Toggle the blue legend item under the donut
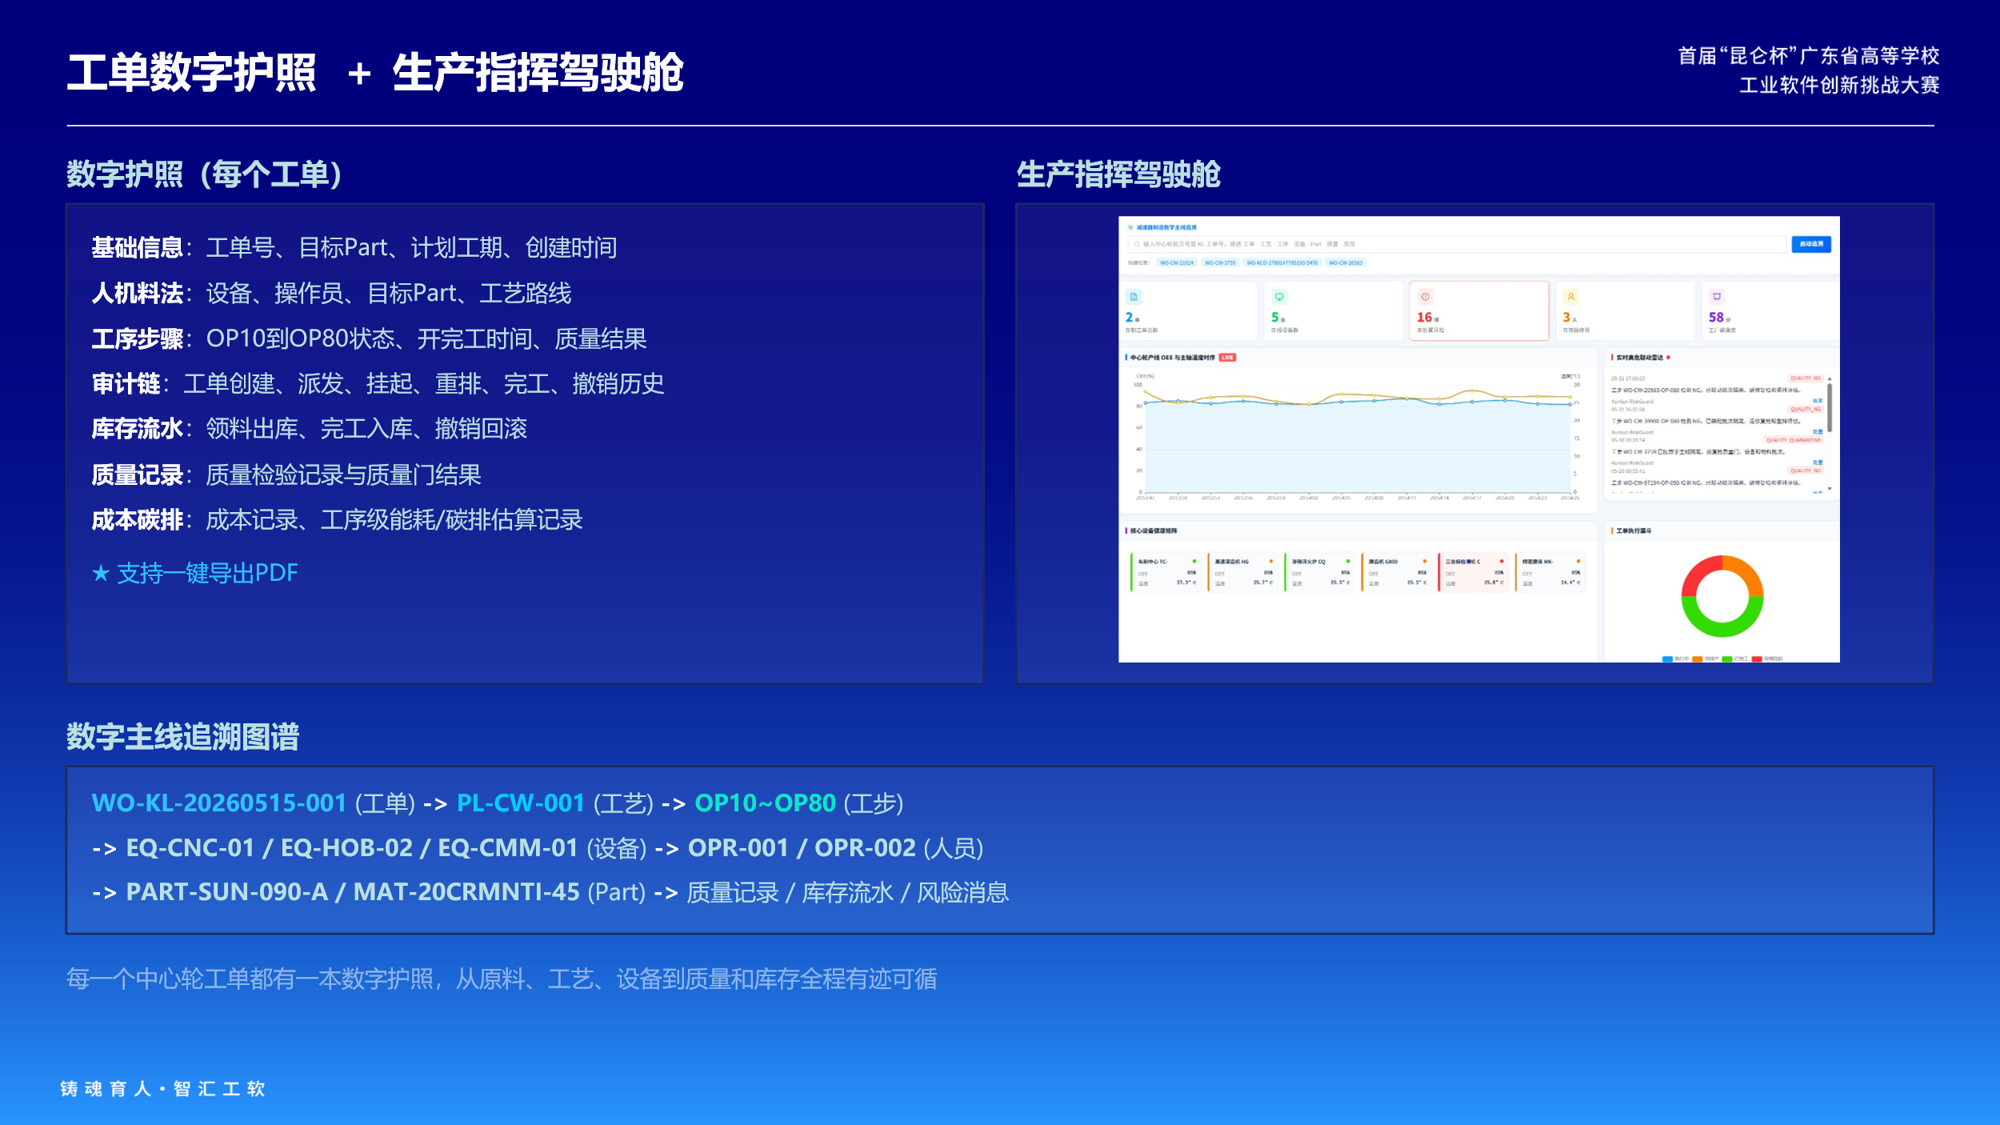 pyautogui.click(x=1675, y=659)
